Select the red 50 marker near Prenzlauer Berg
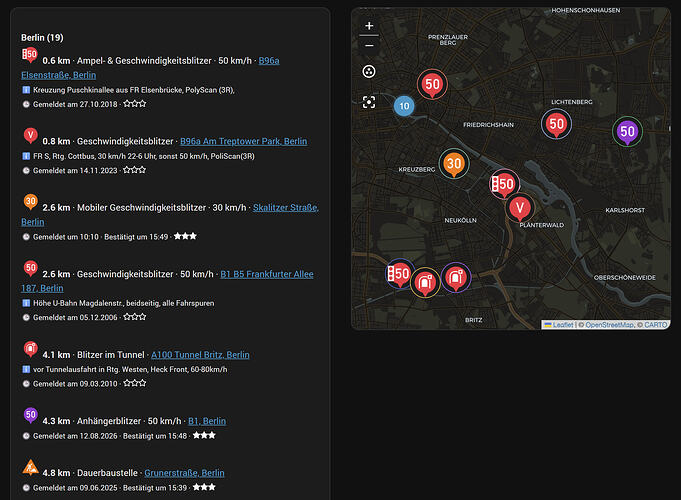Image resolution: width=681 pixels, height=500 pixels. (x=432, y=84)
